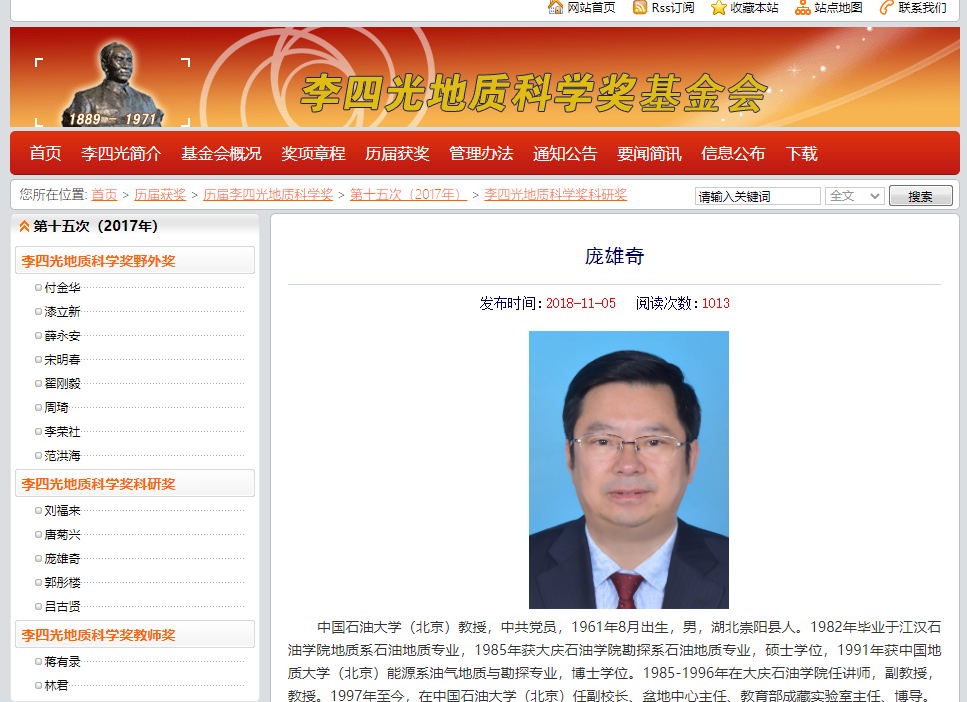Click the bullet icon next to 刘福来
This screenshot has height=702, width=967.
pos(38,510)
